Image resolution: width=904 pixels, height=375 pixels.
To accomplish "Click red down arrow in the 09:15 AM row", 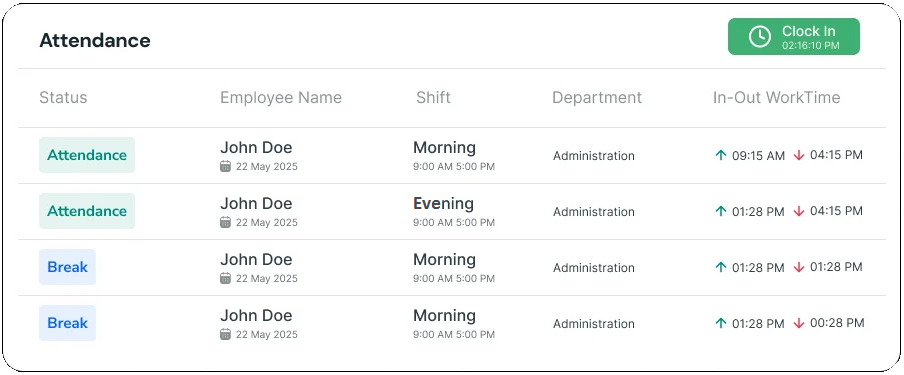I will tap(798, 155).
